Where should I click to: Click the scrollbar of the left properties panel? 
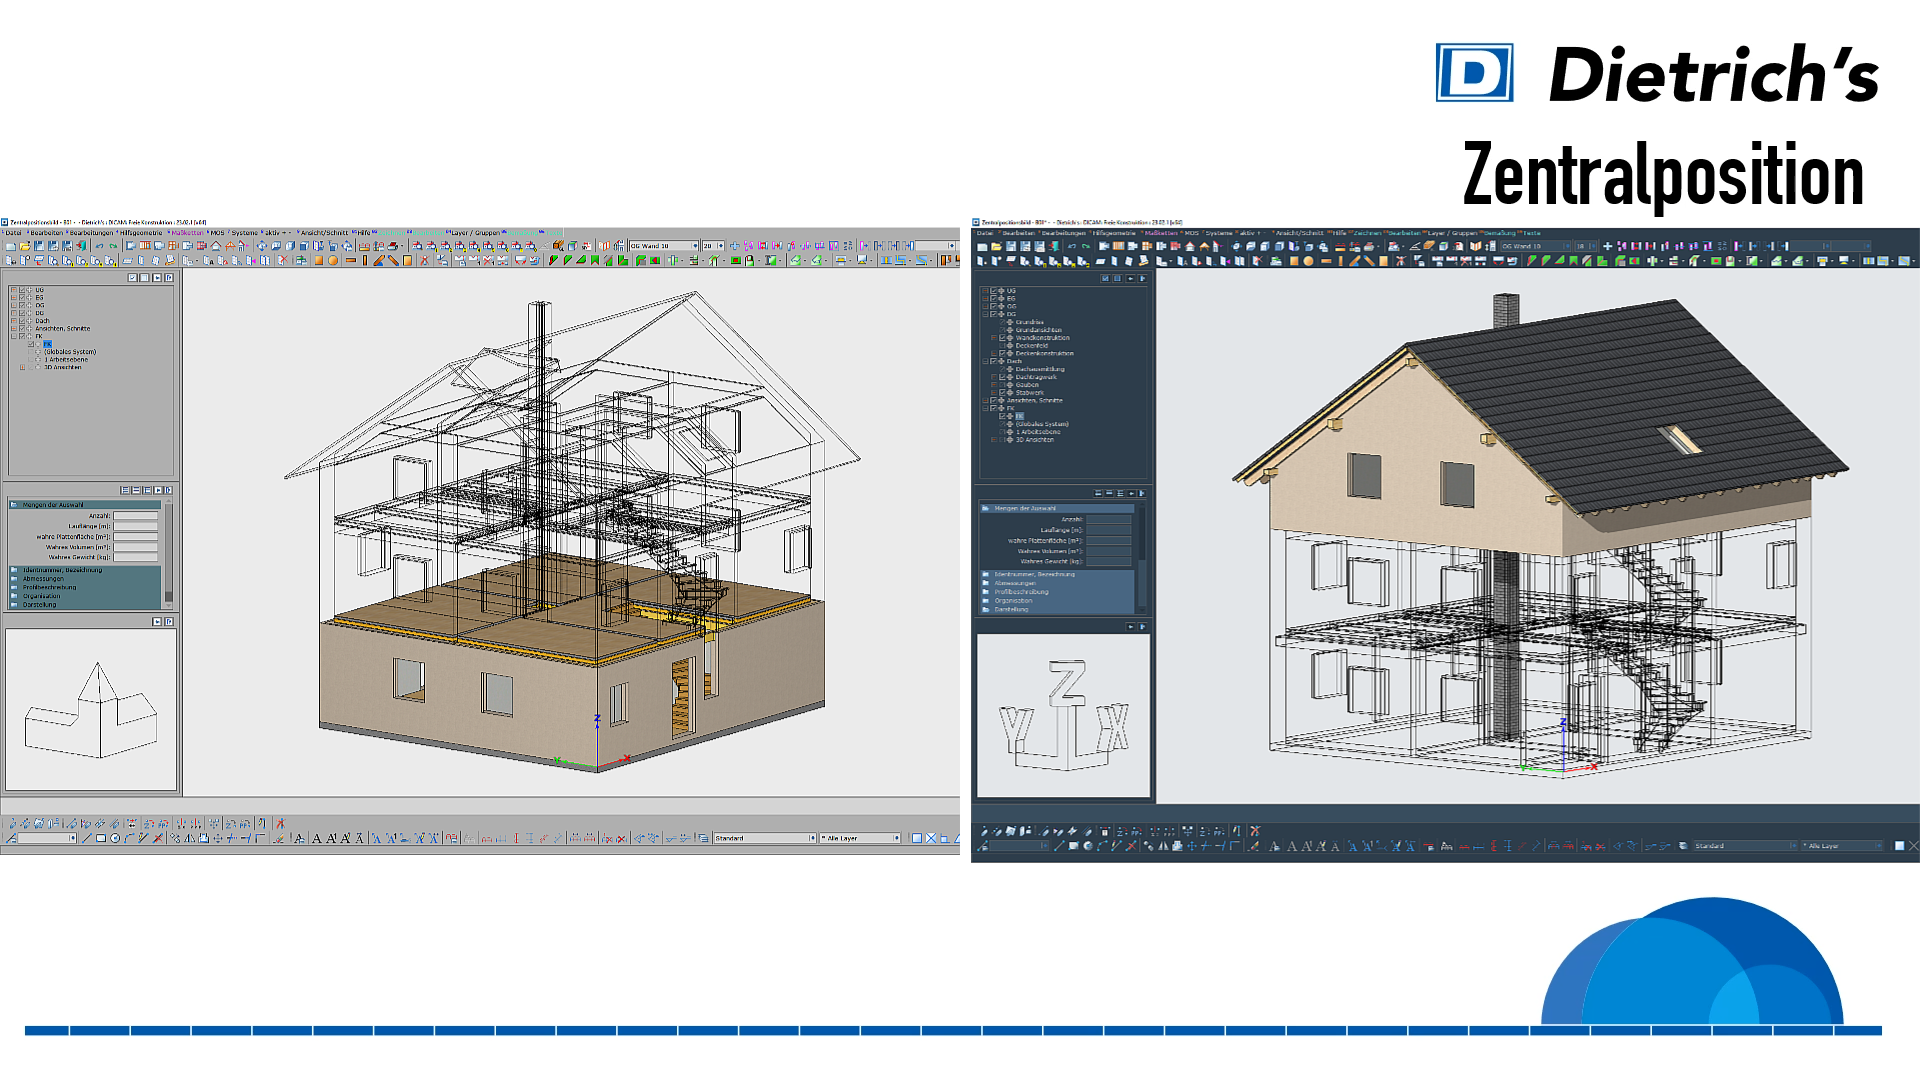click(x=168, y=553)
